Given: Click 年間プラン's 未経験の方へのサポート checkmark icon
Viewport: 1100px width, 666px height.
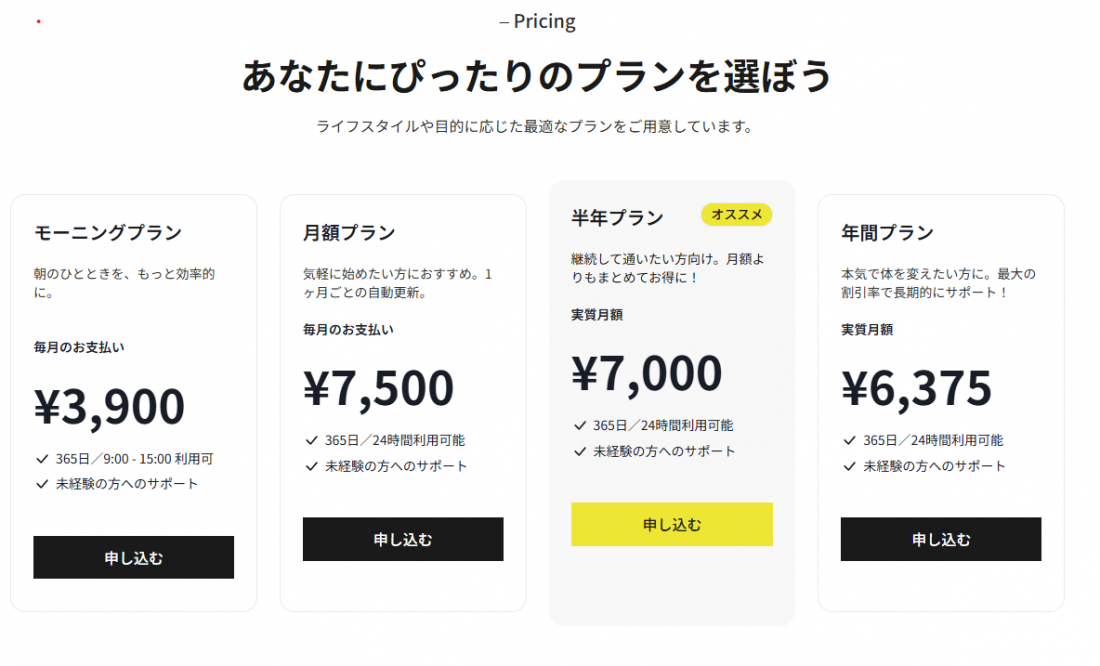Looking at the screenshot, I should click(x=849, y=466).
